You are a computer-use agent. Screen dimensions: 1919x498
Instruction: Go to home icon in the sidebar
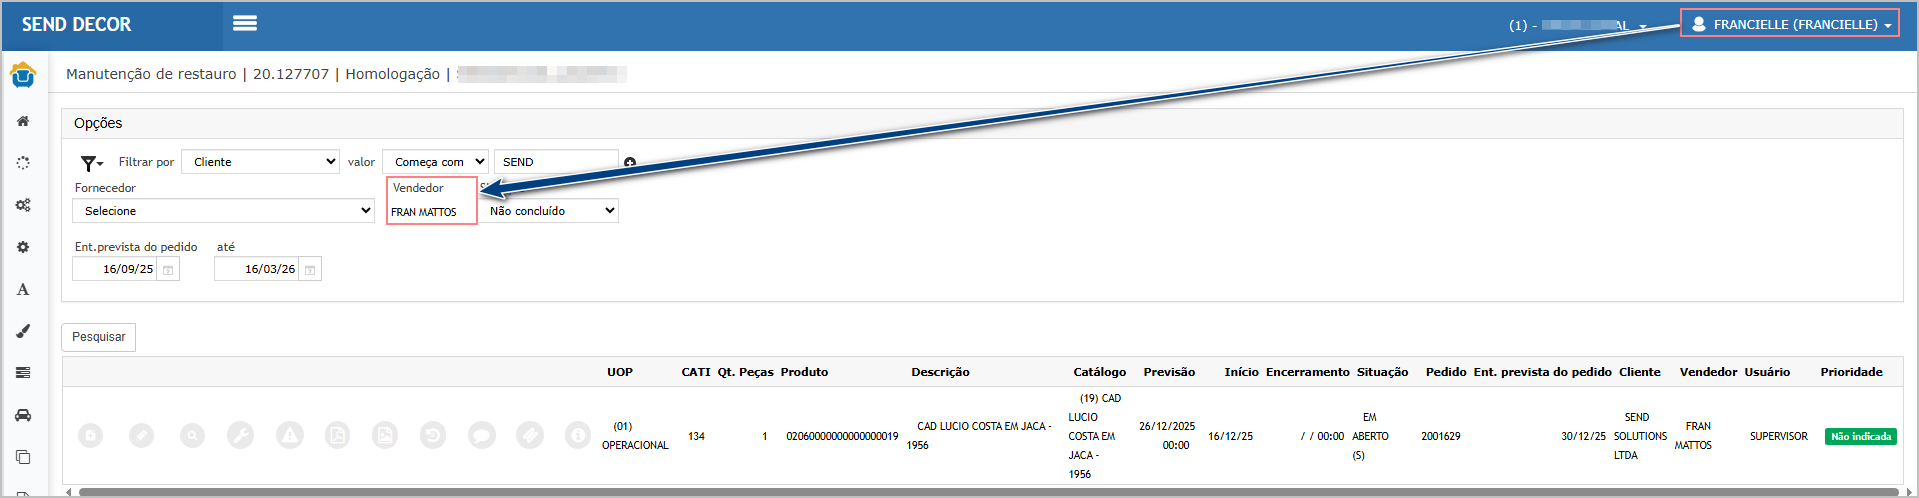23,121
